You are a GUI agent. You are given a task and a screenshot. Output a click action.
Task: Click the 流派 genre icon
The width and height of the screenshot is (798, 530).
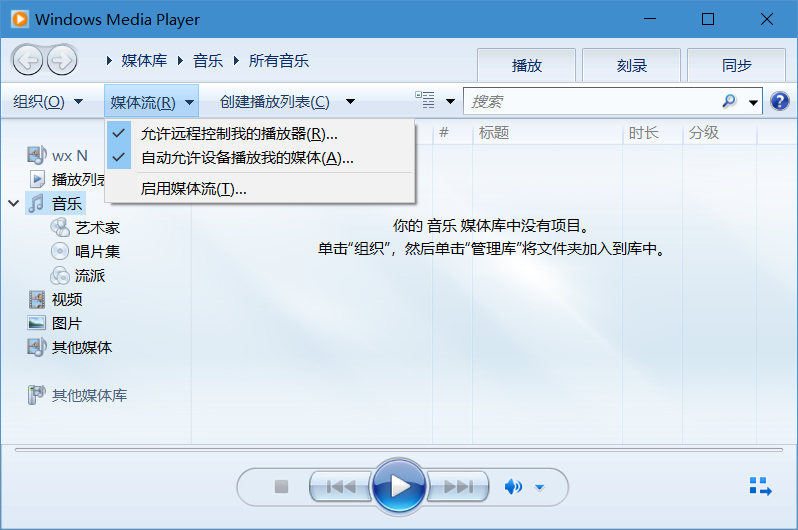(x=60, y=275)
